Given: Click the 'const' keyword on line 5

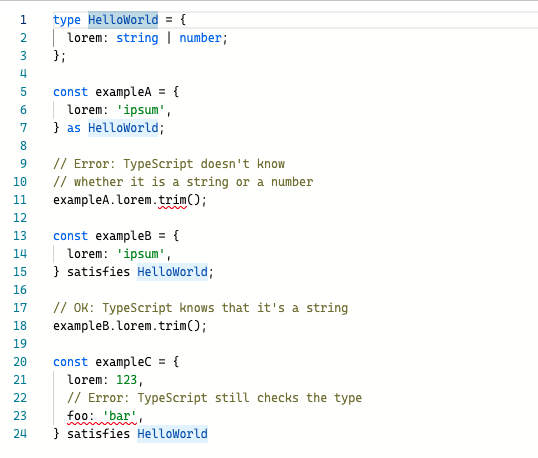Looking at the screenshot, I should (x=70, y=92).
